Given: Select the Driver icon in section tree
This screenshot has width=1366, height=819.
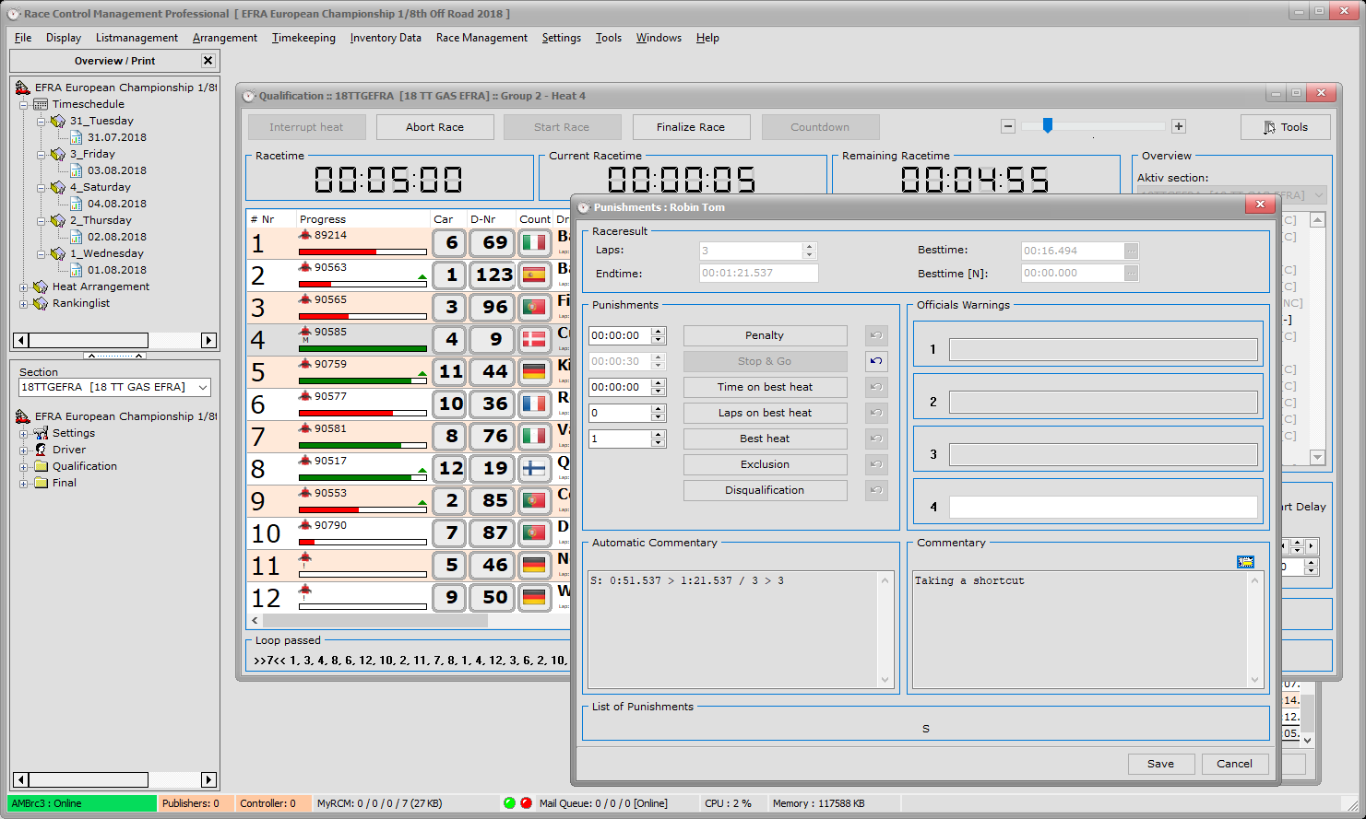Looking at the screenshot, I should coord(41,450).
